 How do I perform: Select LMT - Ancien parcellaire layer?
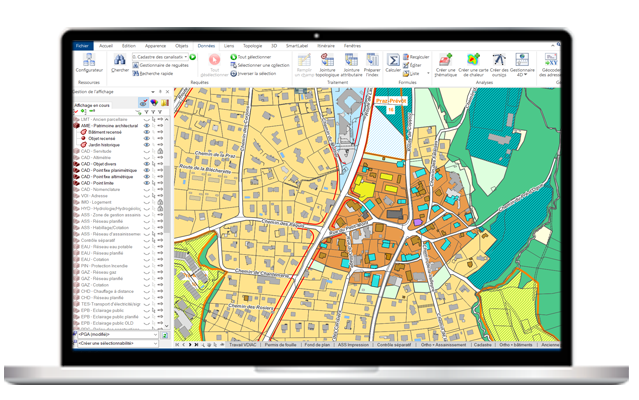[x=104, y=119]
